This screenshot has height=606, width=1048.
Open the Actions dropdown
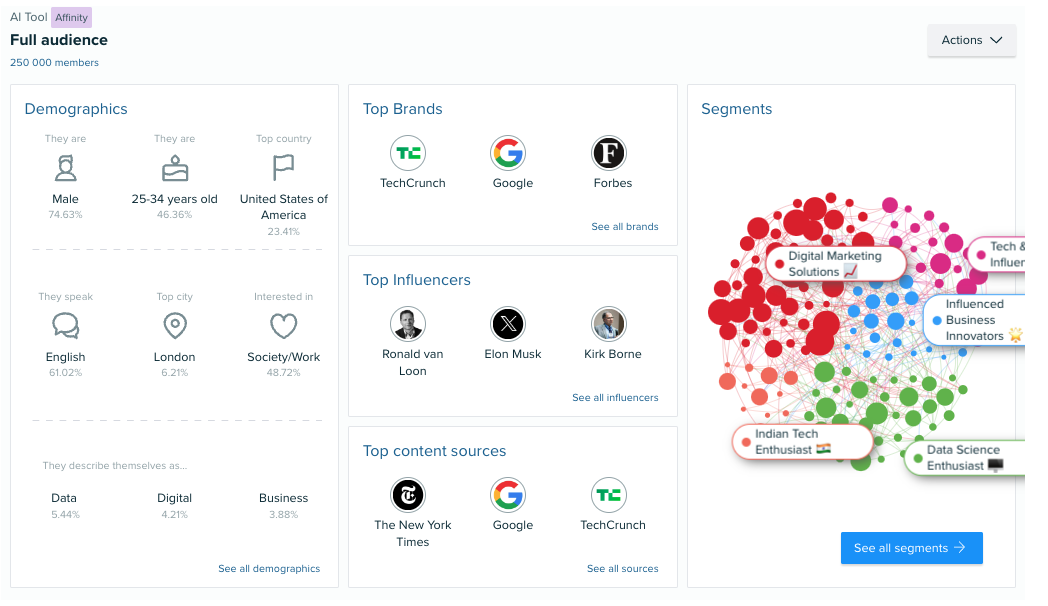pyautogui.click(x=971, y=40)
